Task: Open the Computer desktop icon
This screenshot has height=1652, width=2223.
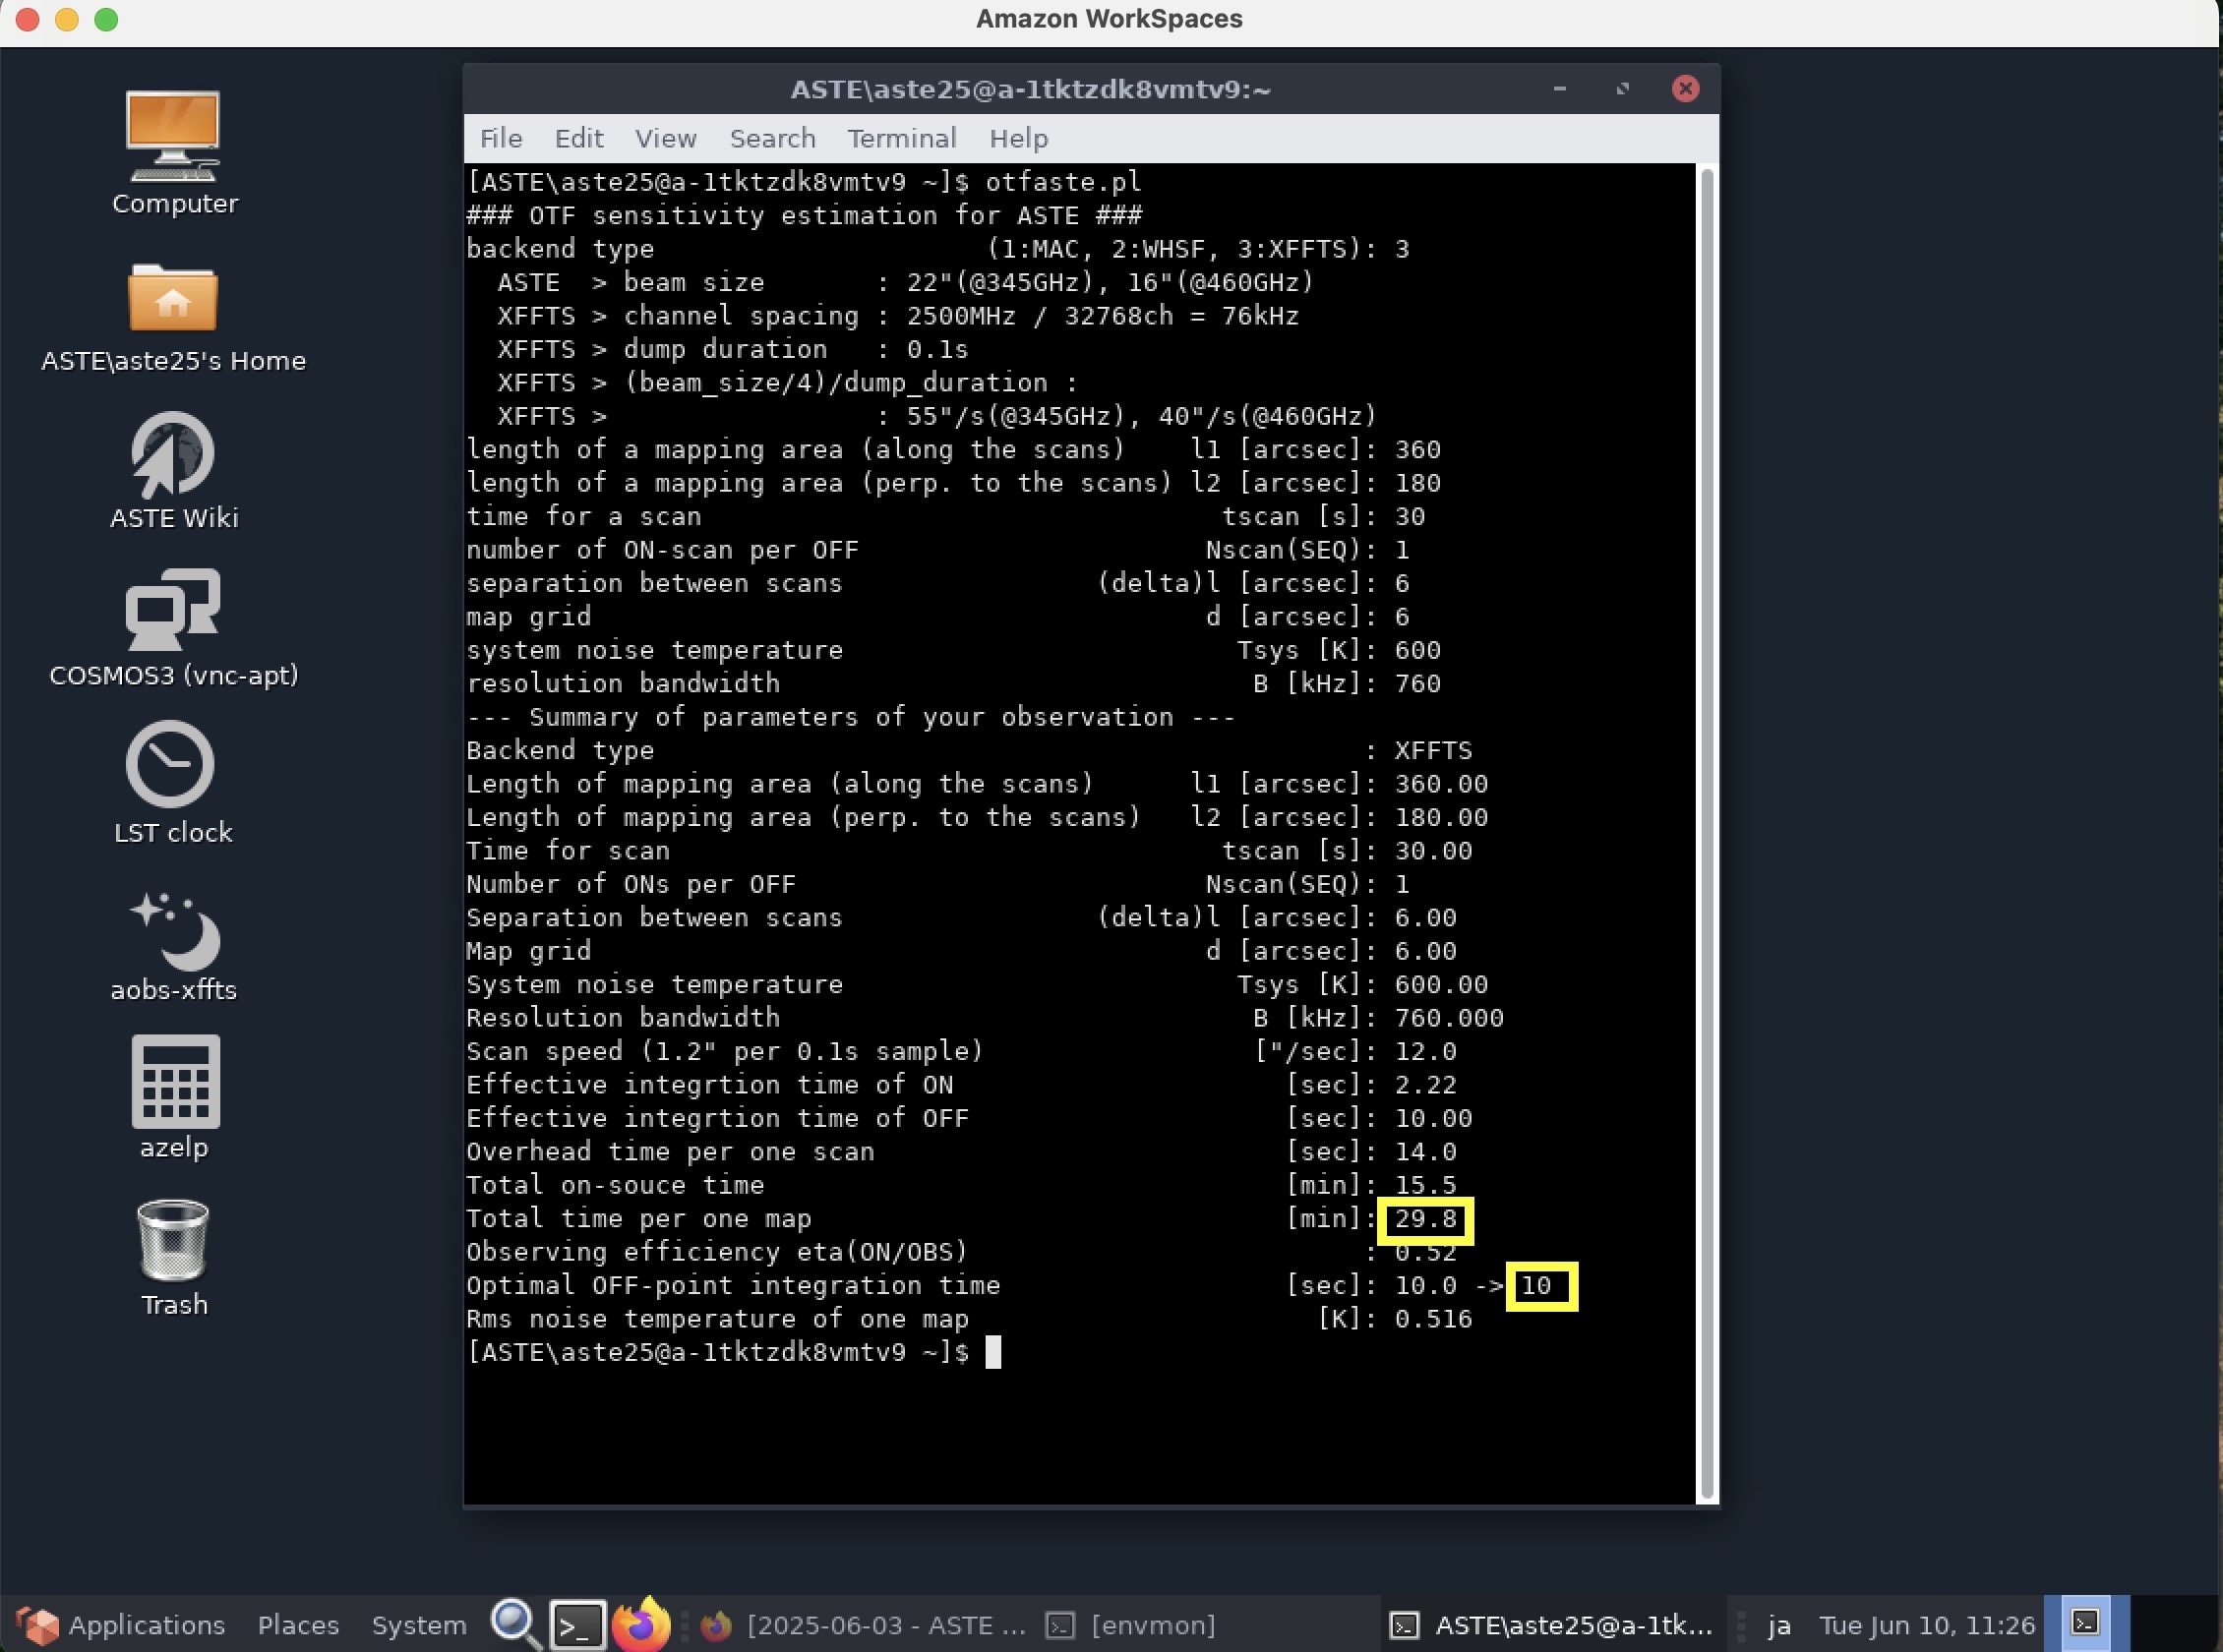Action: (x=173, y=137)
